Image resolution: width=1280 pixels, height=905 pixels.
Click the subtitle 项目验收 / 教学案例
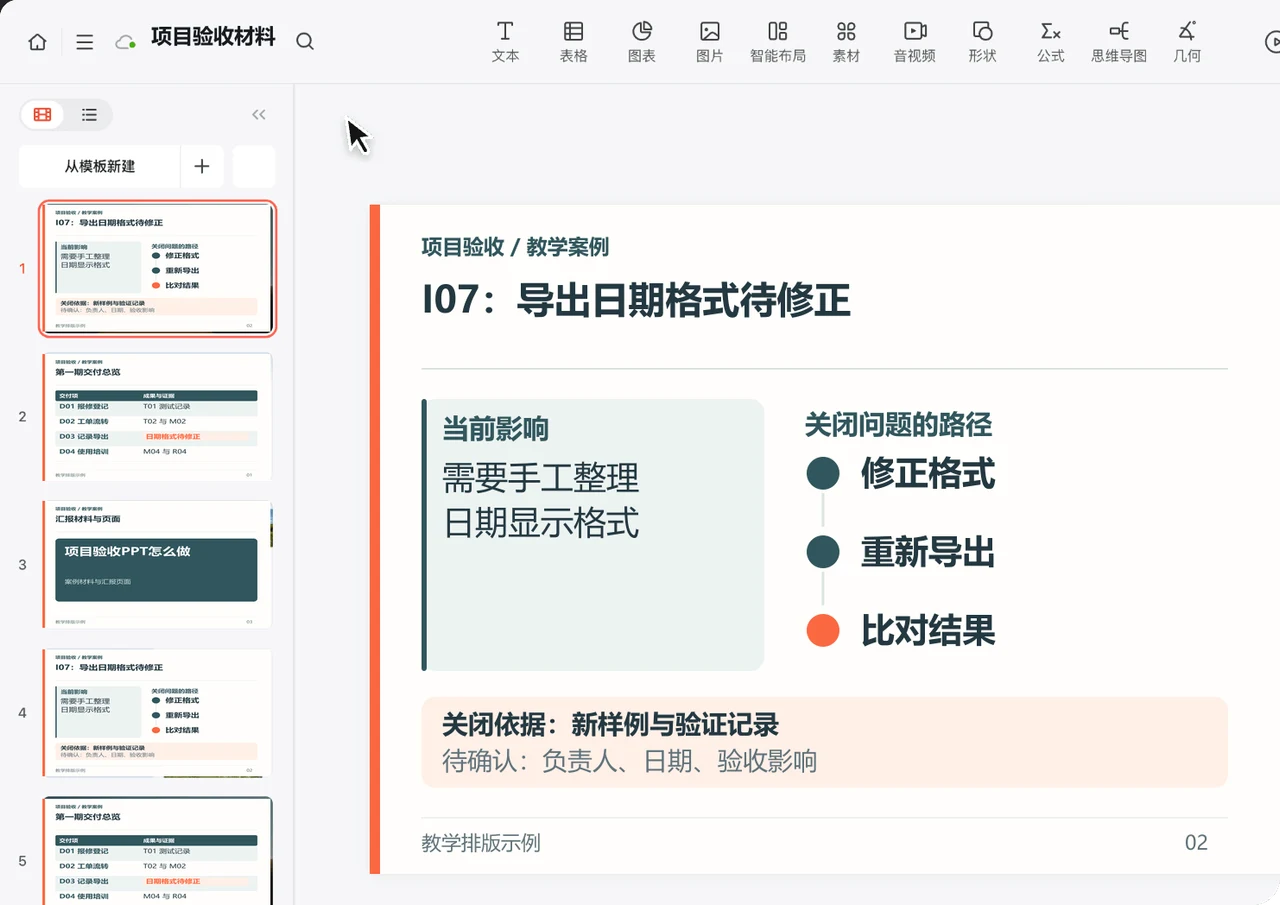(515, 247)
